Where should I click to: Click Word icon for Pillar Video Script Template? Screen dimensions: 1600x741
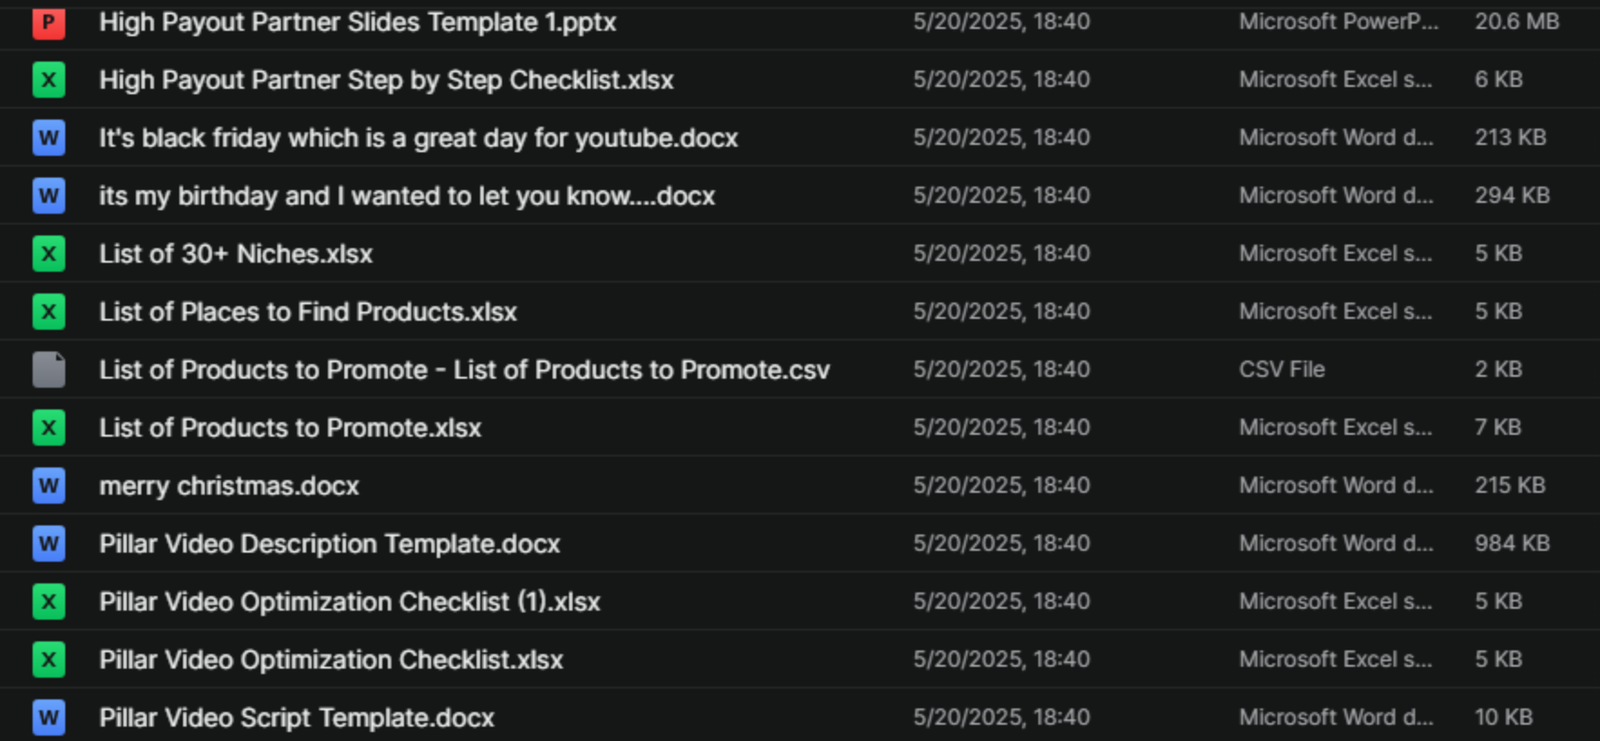click(x=48, y=718)
